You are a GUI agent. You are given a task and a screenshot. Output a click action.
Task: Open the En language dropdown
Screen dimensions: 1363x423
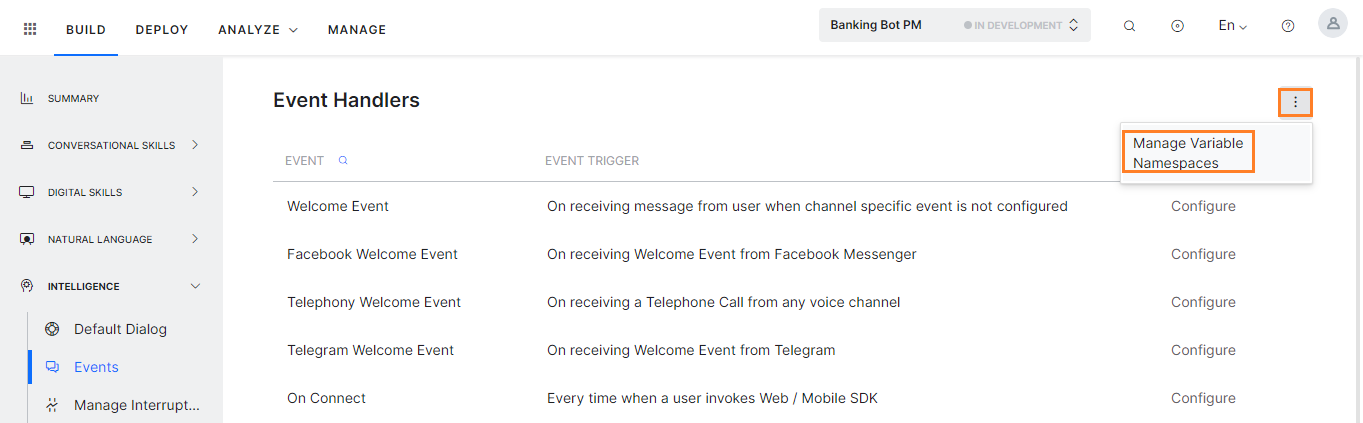(1232, 26)
